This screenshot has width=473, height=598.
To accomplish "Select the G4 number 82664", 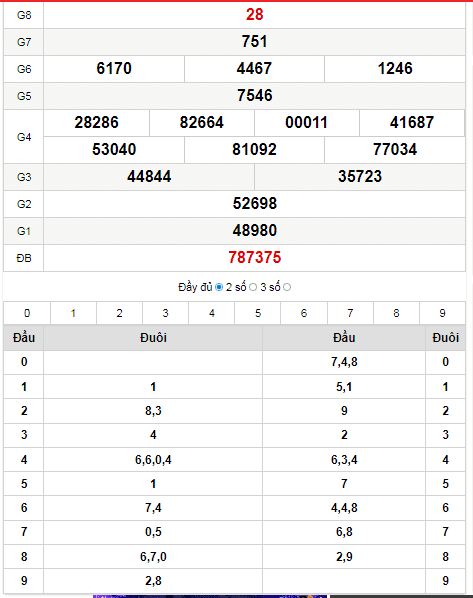I will pyautogui.click(x=202, y=123).
